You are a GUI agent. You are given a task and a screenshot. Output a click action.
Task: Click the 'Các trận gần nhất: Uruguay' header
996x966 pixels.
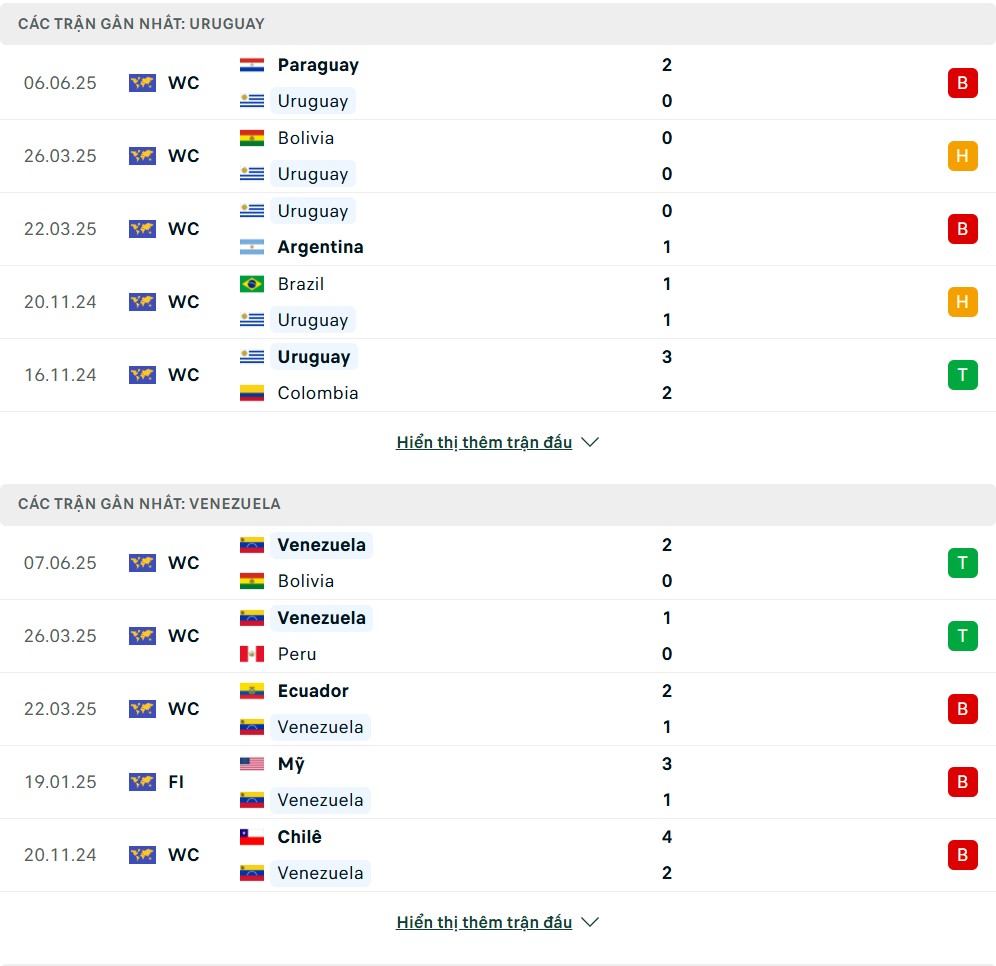498,23
